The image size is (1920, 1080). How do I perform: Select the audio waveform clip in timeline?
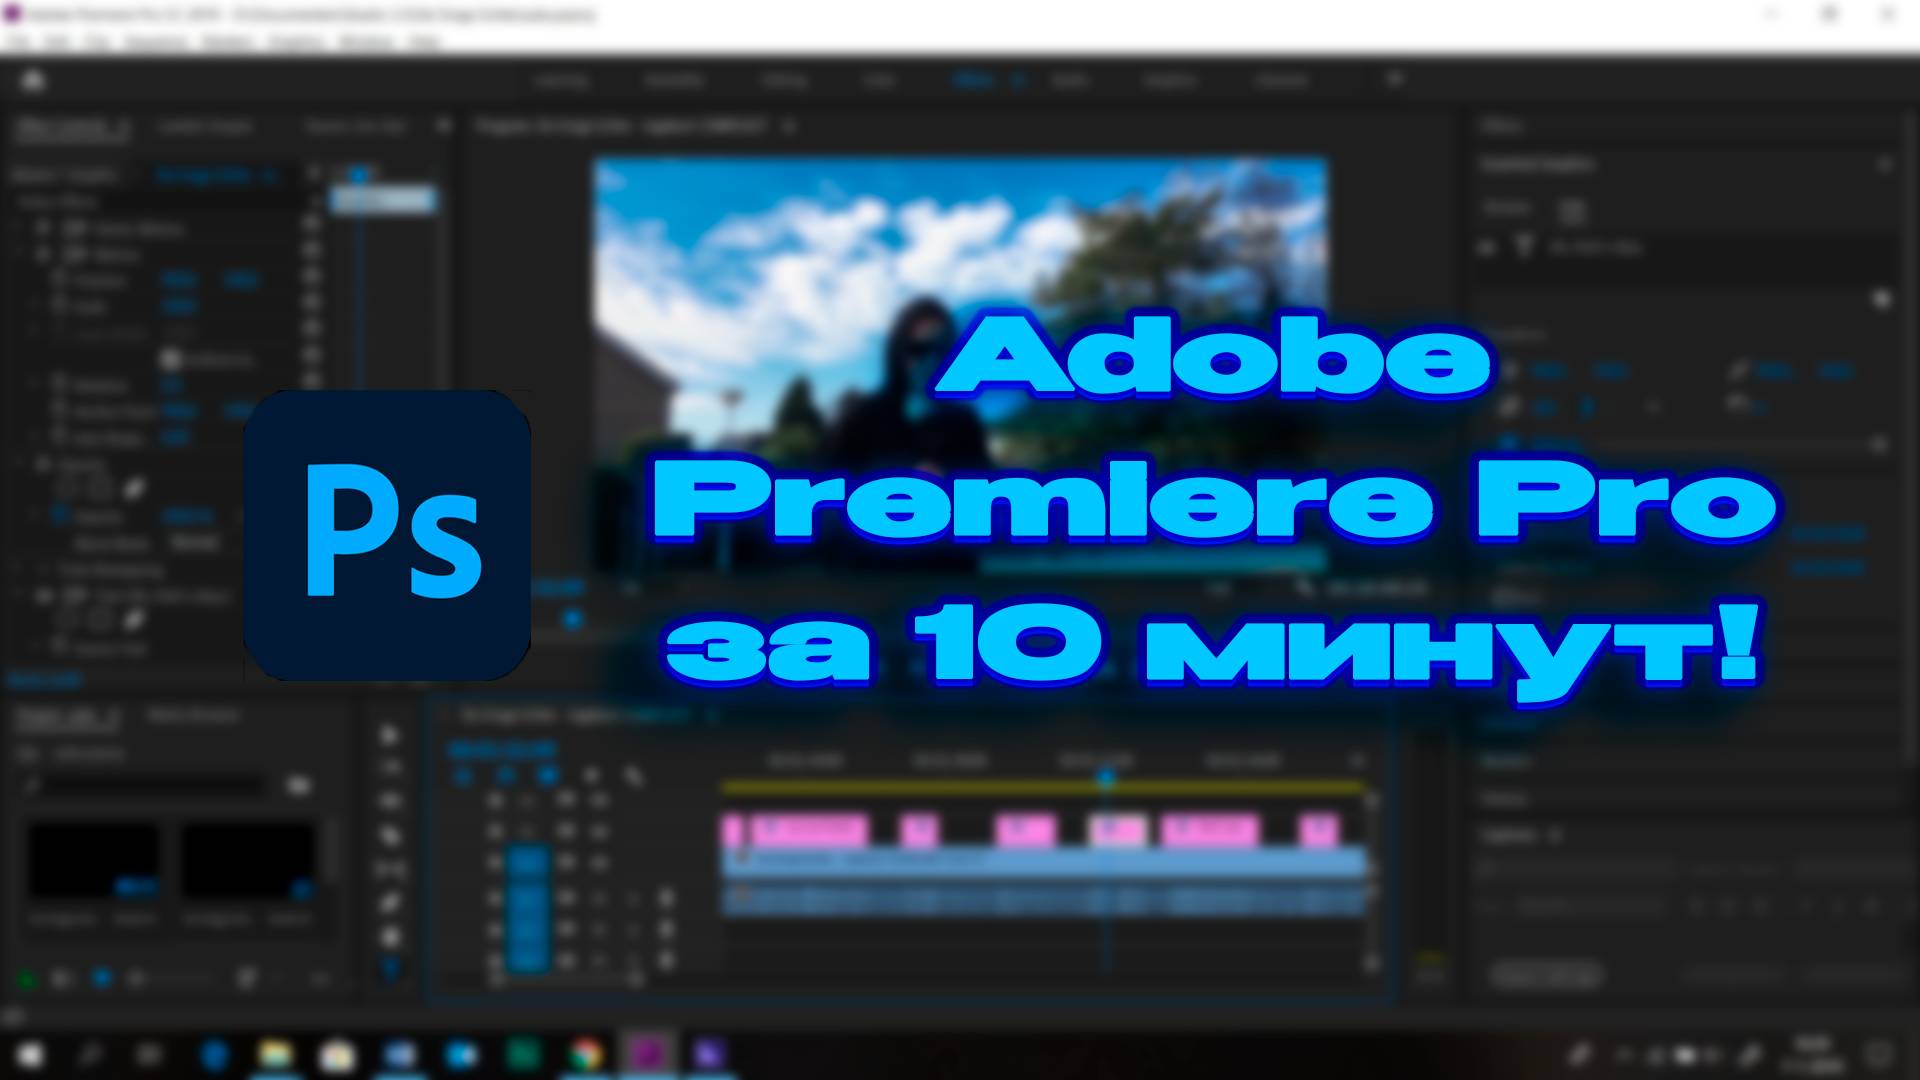[1045, 898]
